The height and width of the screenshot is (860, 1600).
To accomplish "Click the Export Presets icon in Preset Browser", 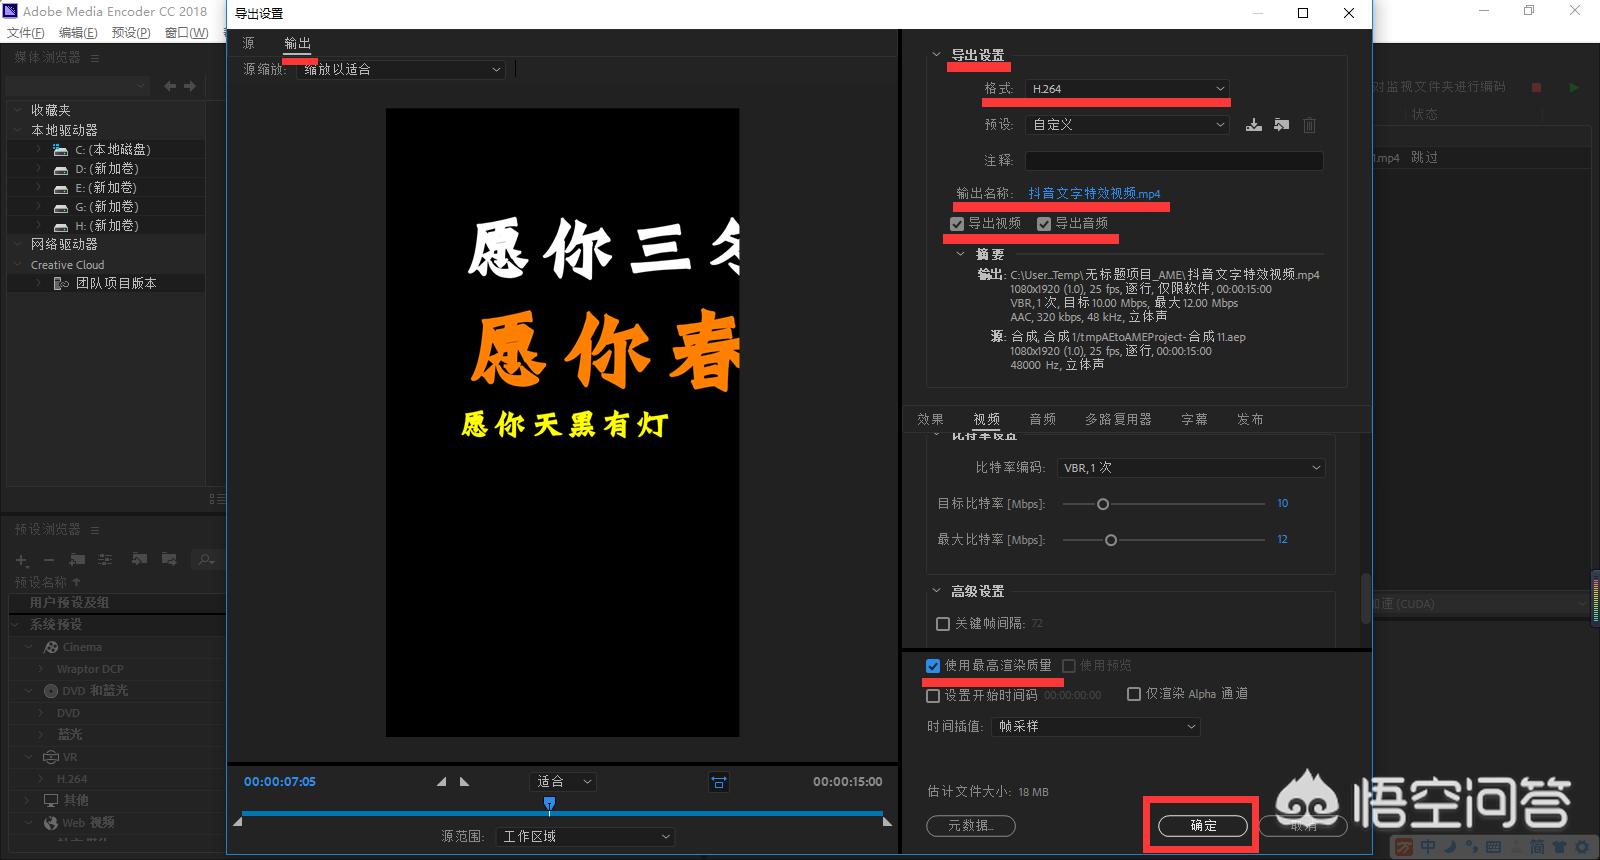I will tap(169, 560).
